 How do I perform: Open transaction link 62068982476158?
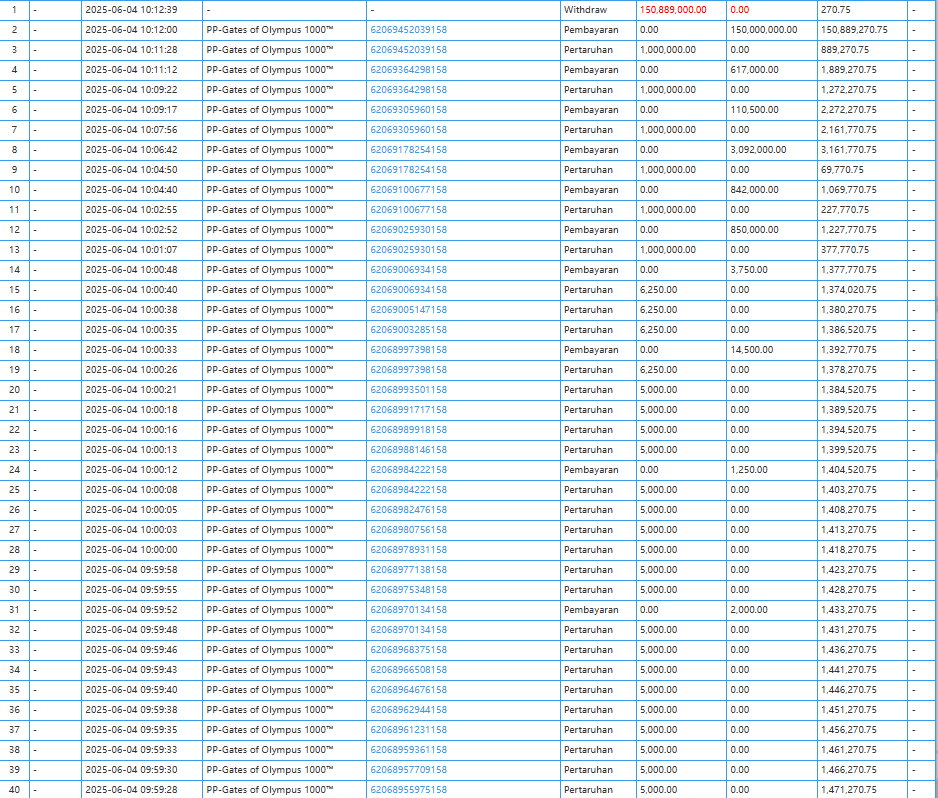[x=409, y=510]
